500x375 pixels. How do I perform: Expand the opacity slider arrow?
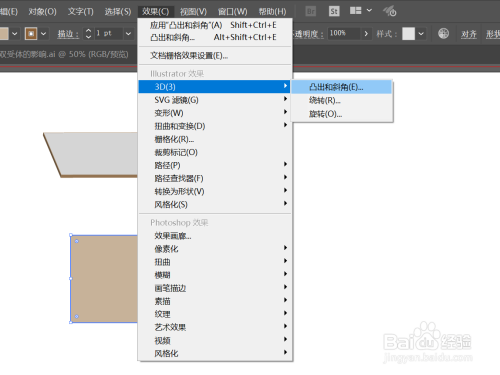tap(366, 34)
